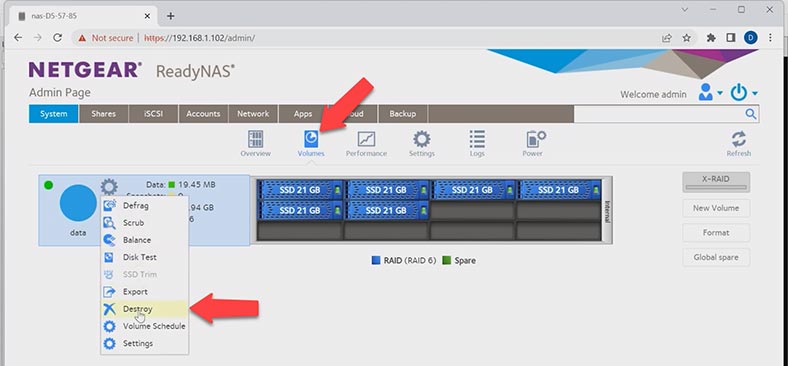Open the Chrome tab search chevron

tap(685, 10)
